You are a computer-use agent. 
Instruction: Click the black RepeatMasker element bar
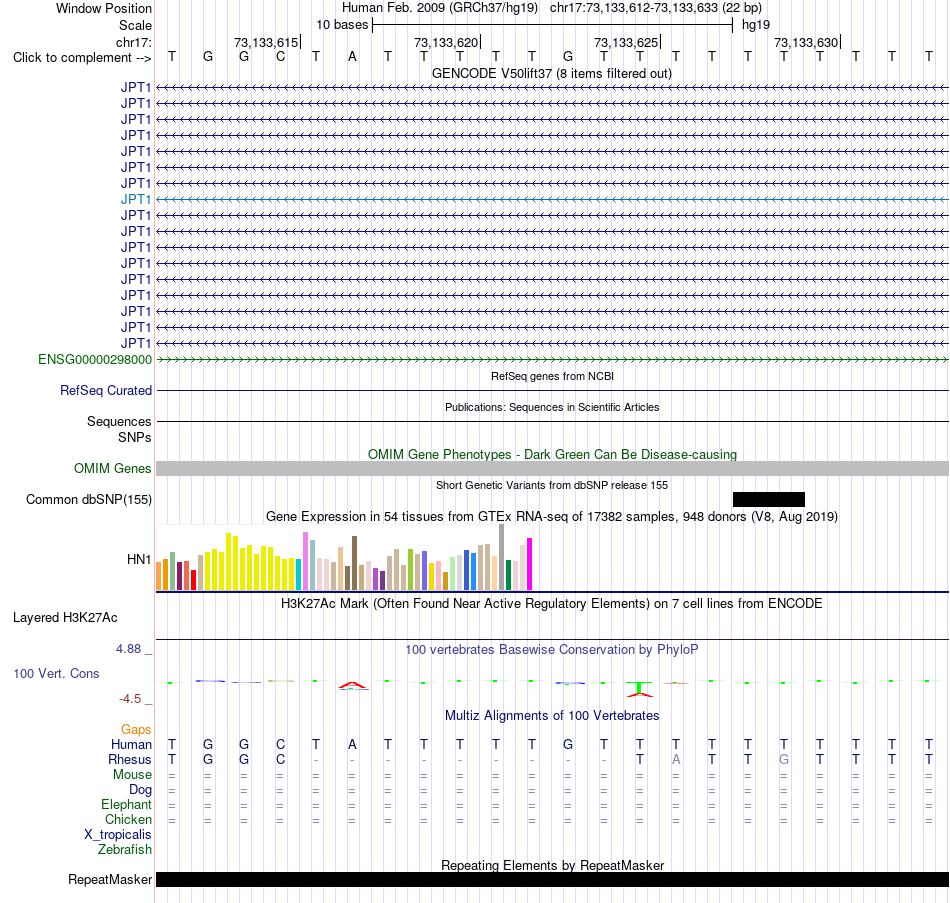coord(552,879)
